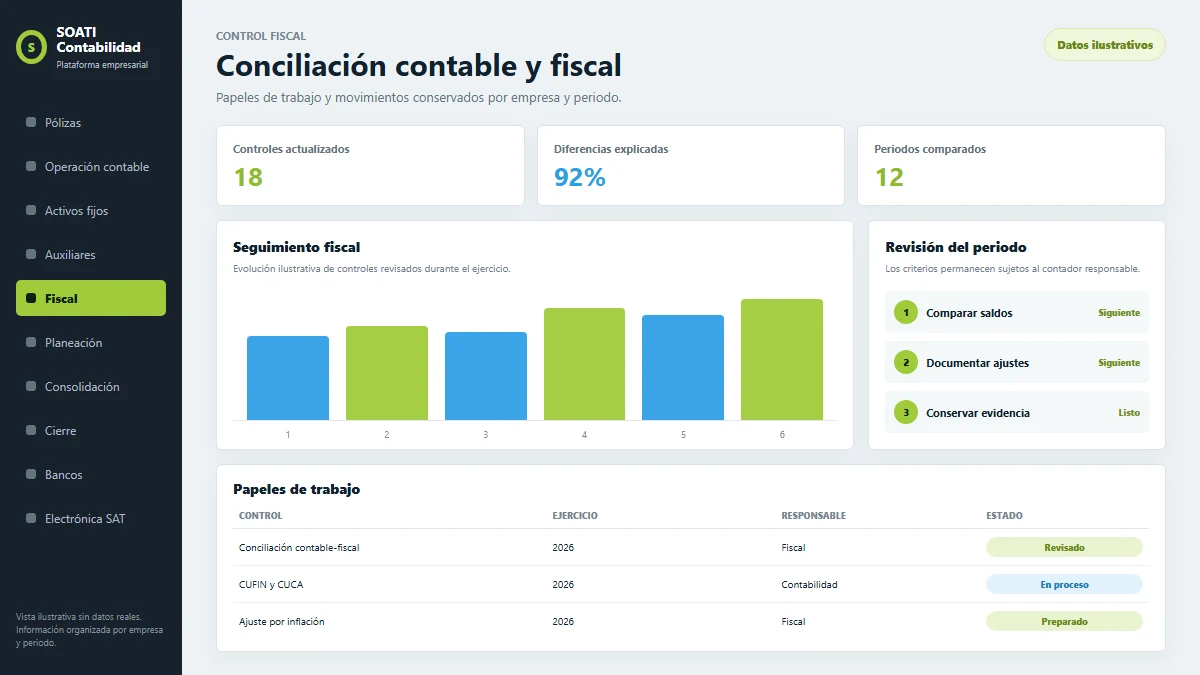This screenshot has height=675, width=1200.
Task: Open the Controles actualizados card
Action: click(370, 166)
